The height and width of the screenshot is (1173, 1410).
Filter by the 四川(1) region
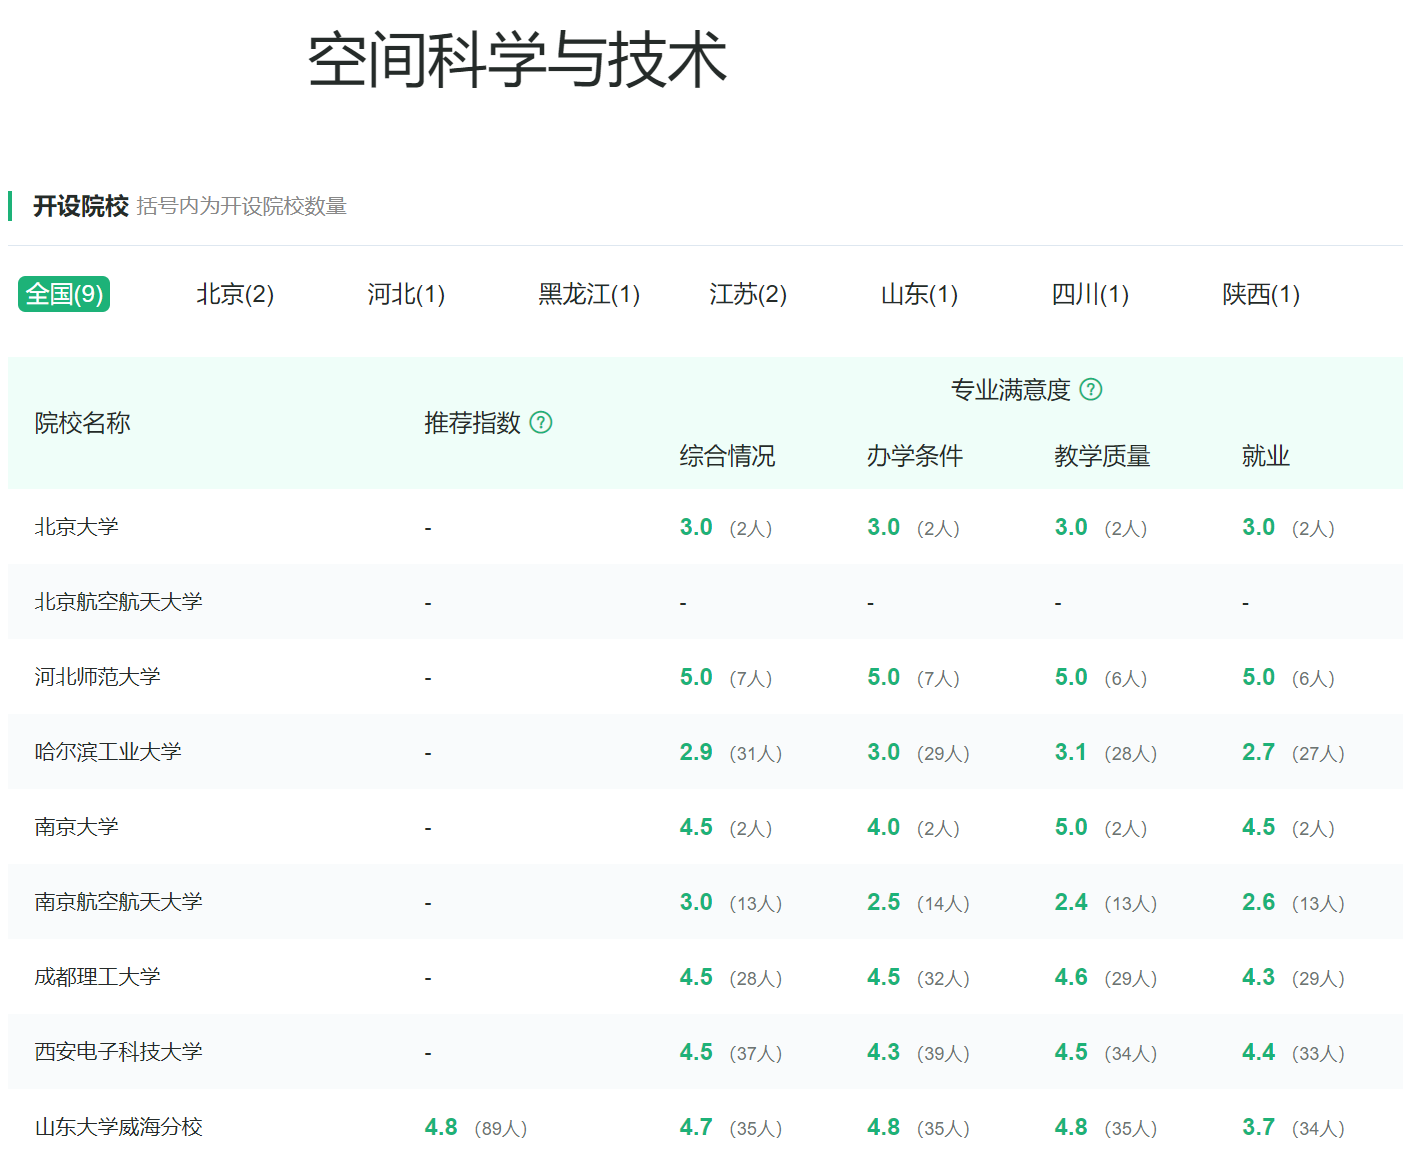(x=1089, y=294)
